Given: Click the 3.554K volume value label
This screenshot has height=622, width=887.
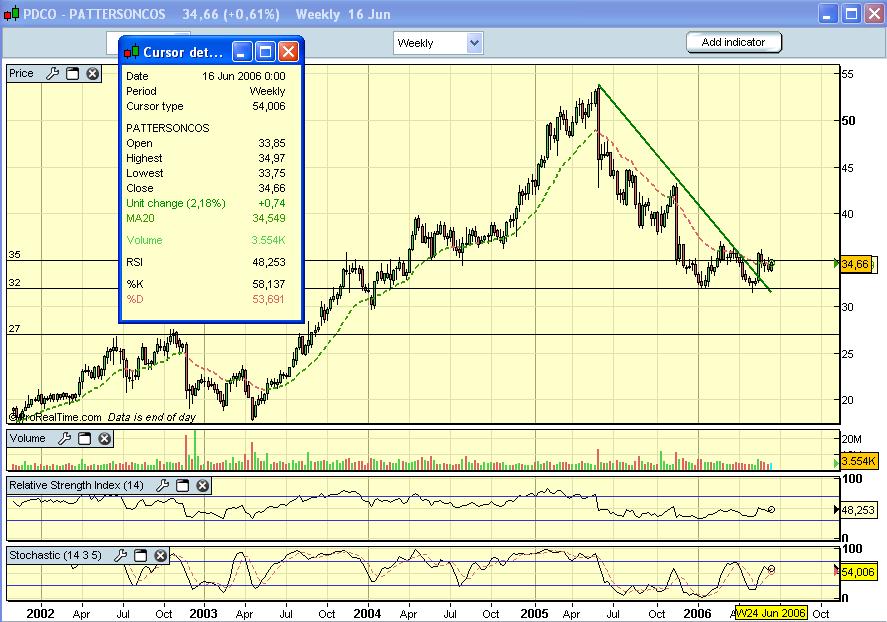Looking at the screenshot, I should [859, 461].
